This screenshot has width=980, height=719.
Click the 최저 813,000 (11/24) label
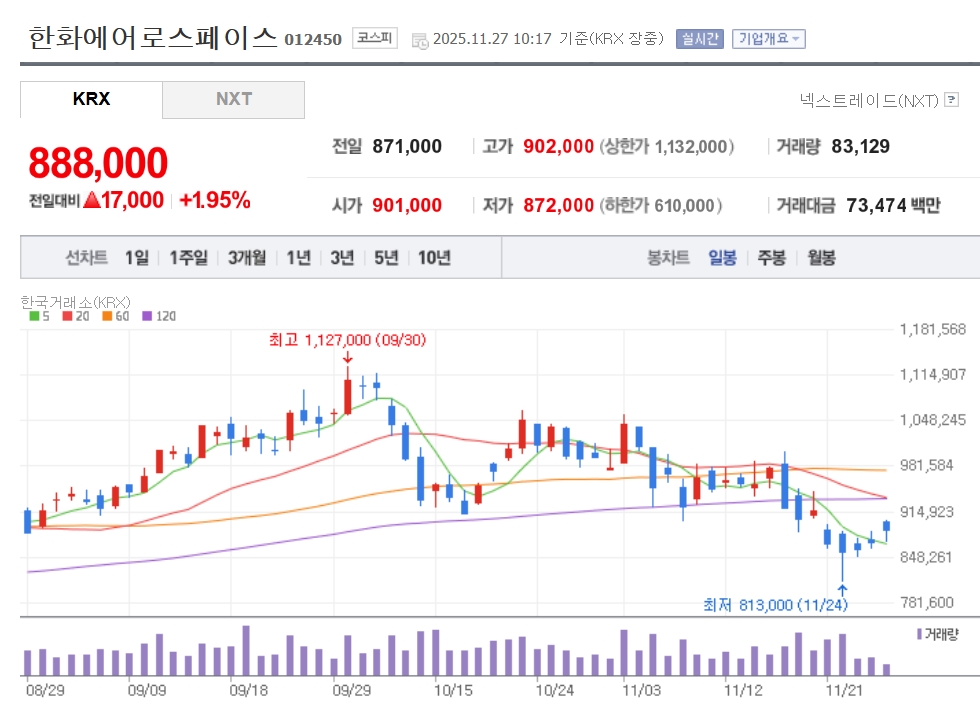point(776,605)
